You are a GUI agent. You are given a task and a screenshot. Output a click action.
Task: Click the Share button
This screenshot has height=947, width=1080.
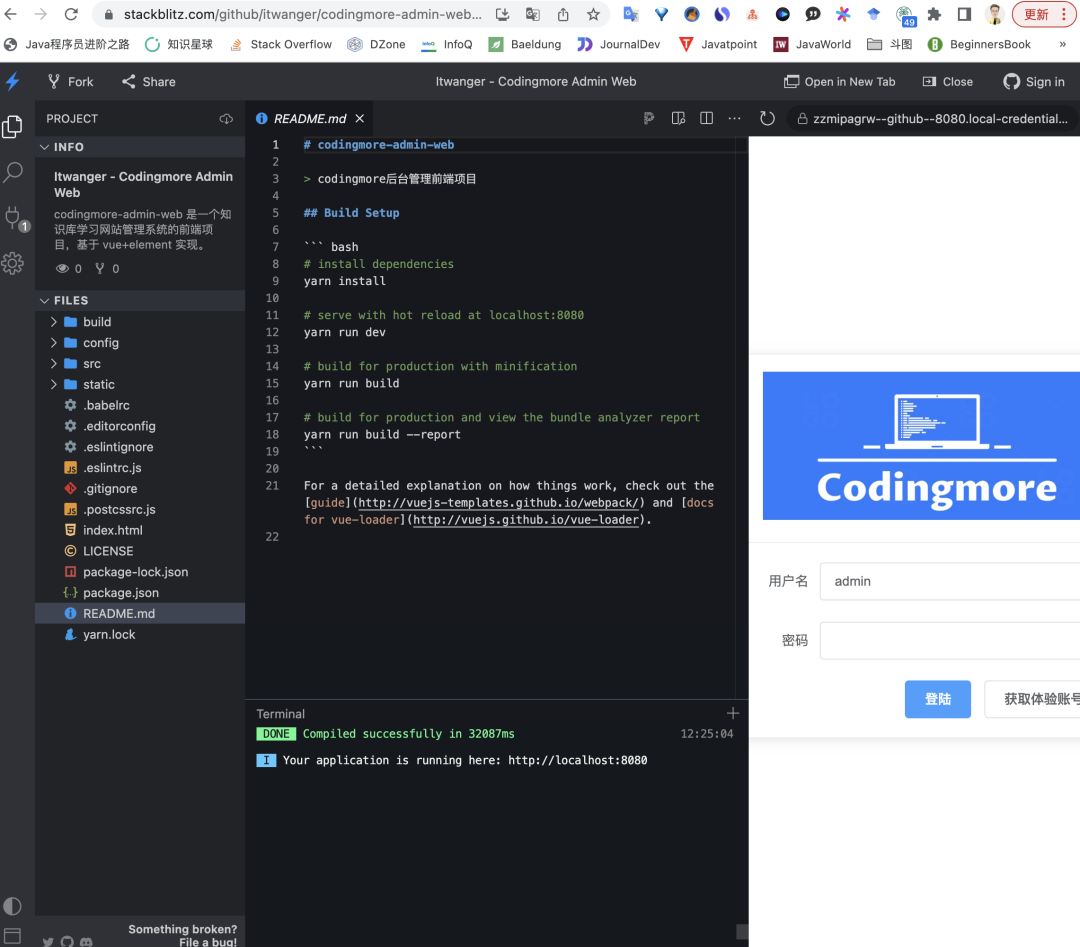(x=149, y=81)
